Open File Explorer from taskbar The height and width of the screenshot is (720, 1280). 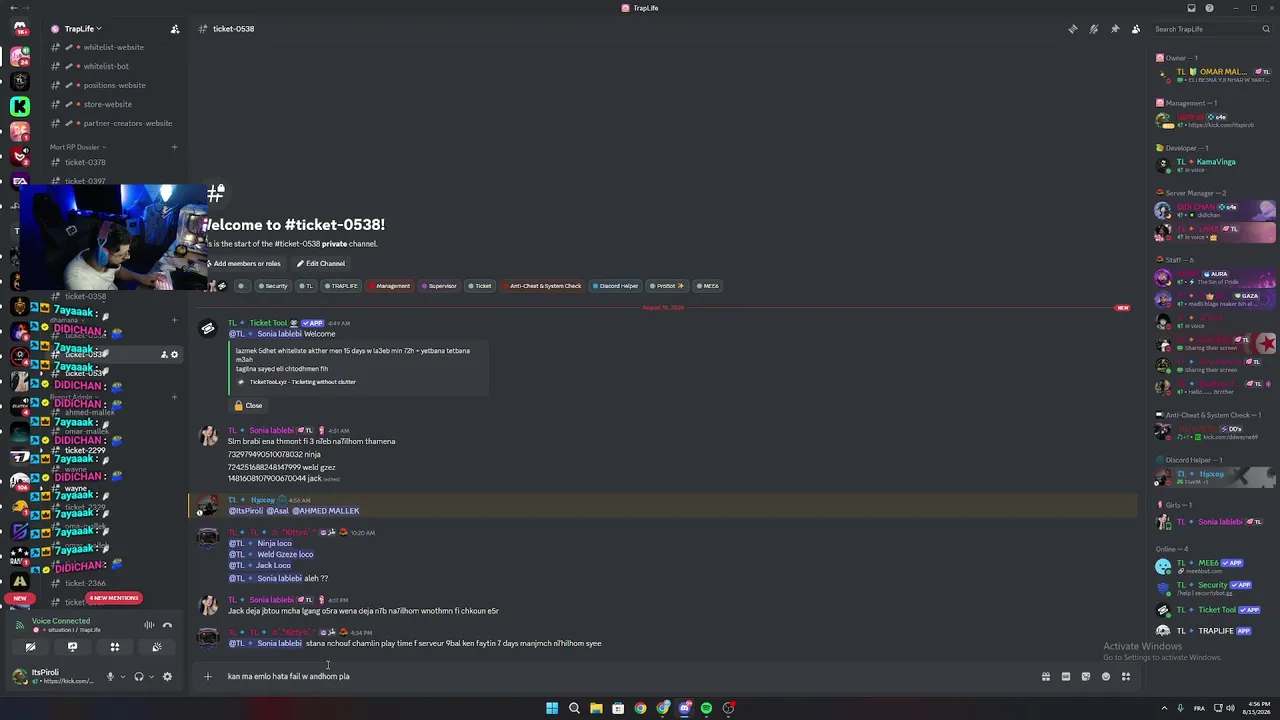pos(596,708)
